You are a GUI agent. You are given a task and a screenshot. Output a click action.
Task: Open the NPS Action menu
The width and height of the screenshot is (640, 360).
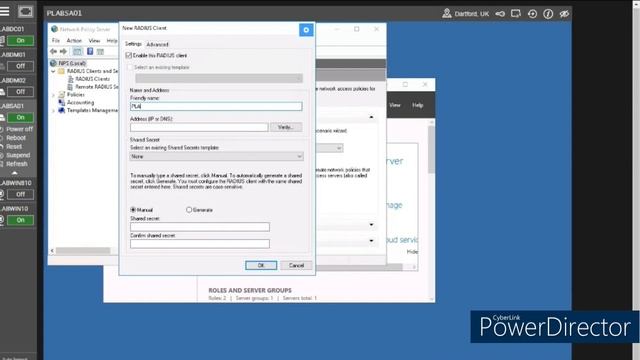74,41
